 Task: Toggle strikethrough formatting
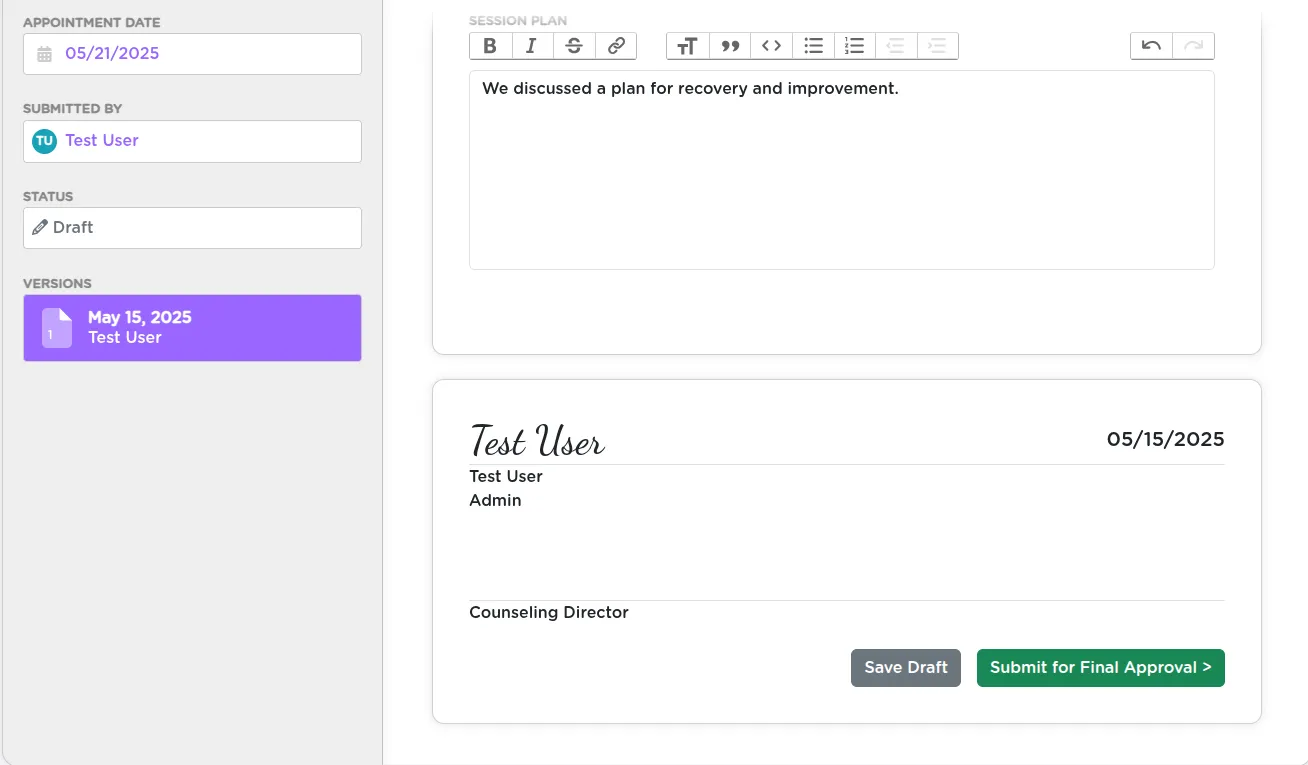[573, 45]
